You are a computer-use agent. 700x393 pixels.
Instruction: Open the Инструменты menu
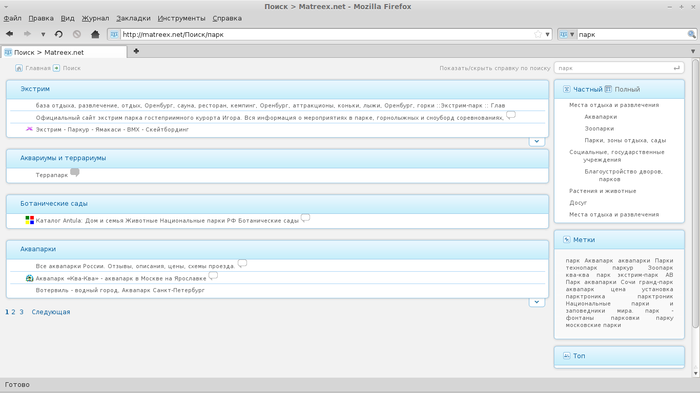pos(181,18)
